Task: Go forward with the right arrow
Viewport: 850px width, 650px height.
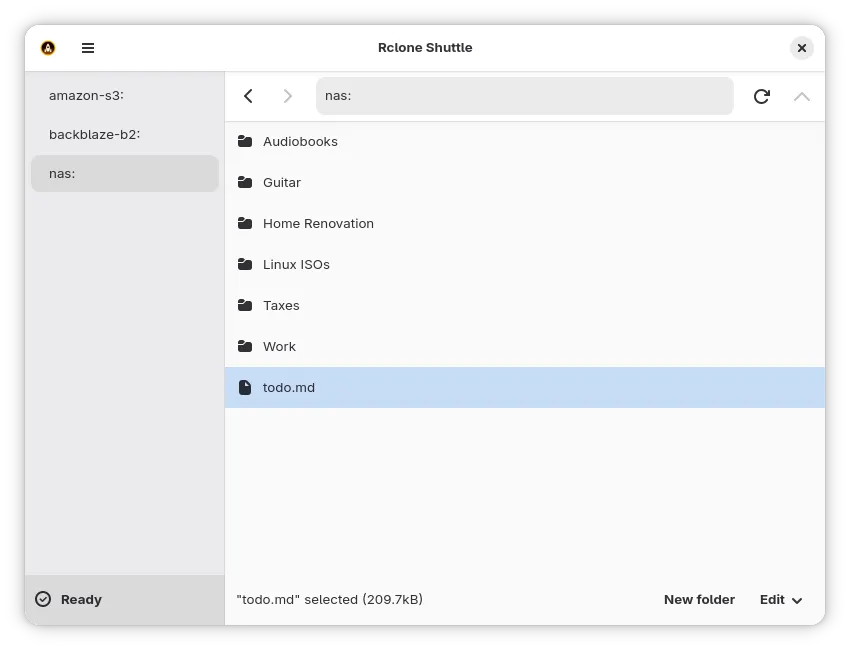Action: point(288,96)
